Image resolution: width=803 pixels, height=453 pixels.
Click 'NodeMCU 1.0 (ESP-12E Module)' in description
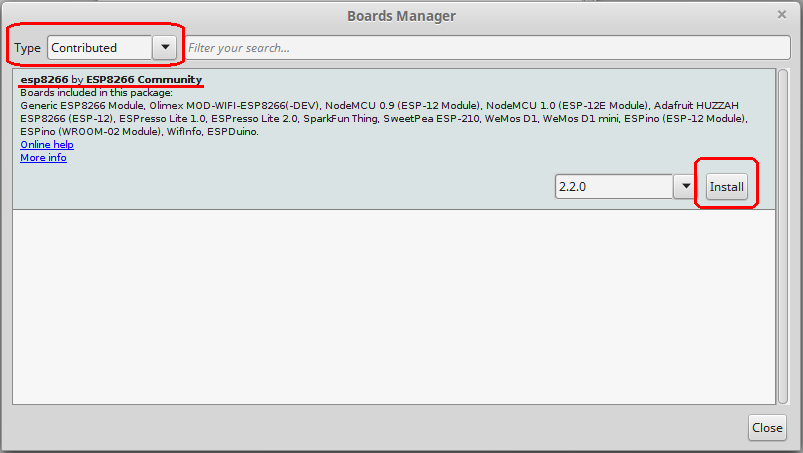[566, 105]
